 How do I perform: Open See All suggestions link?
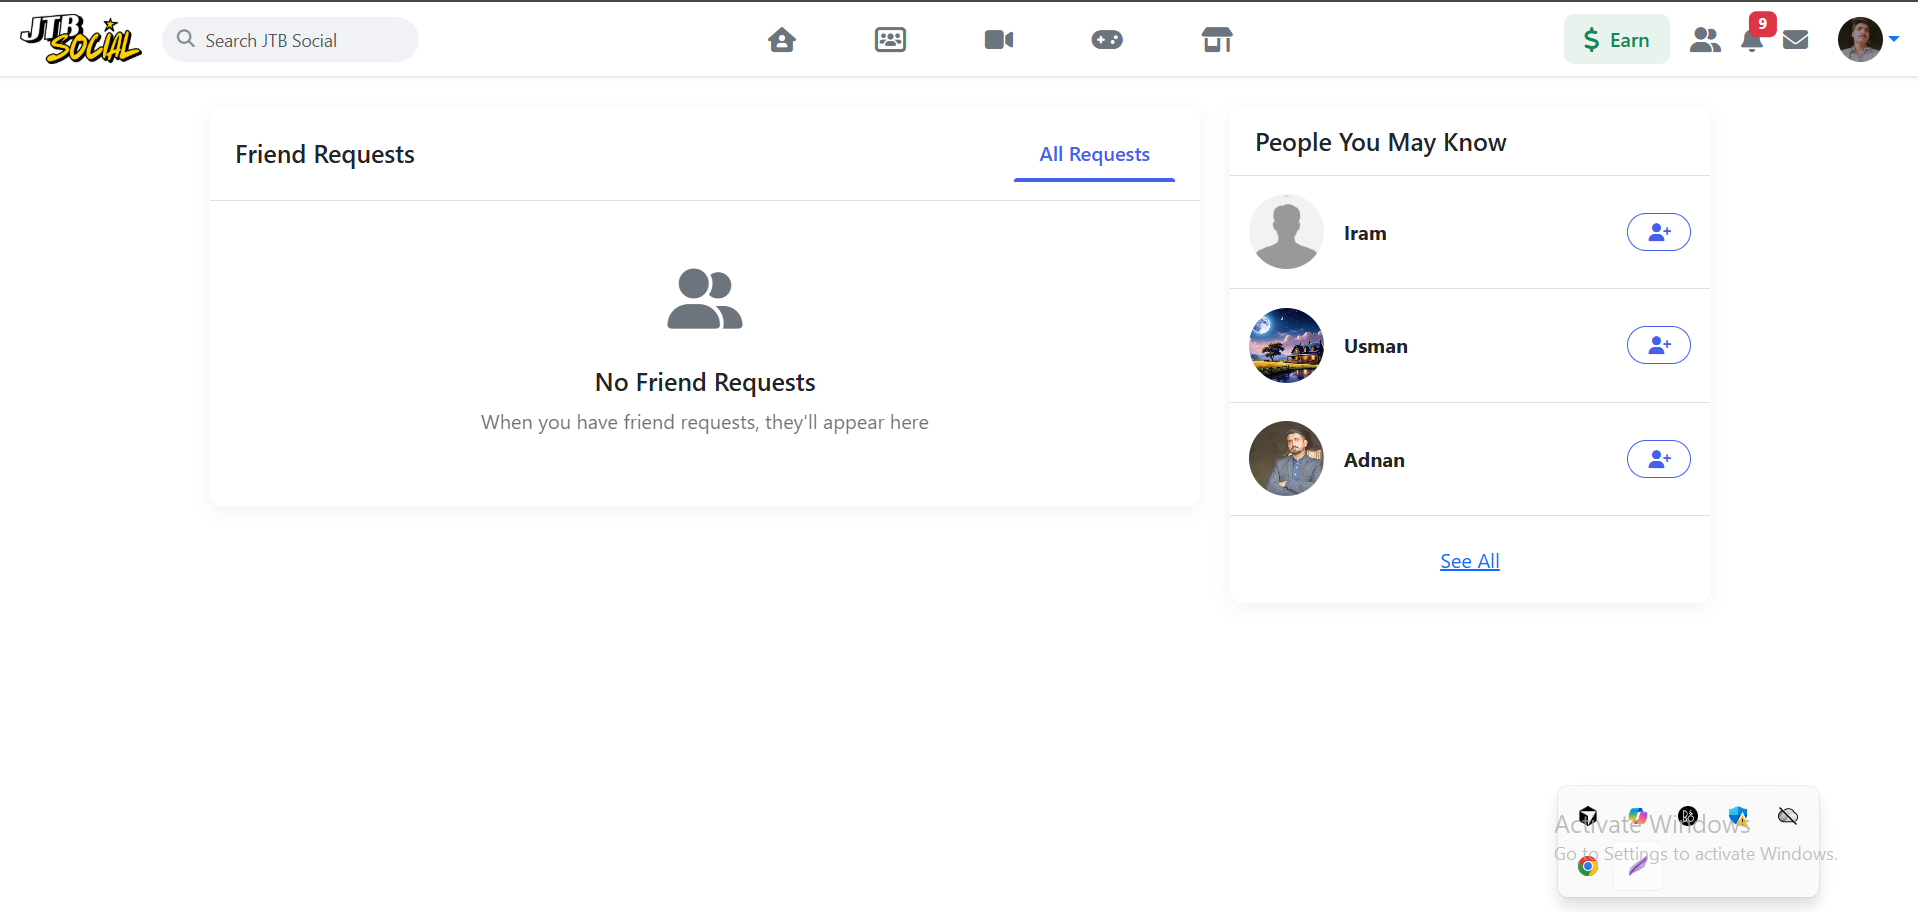[1469, 561]
